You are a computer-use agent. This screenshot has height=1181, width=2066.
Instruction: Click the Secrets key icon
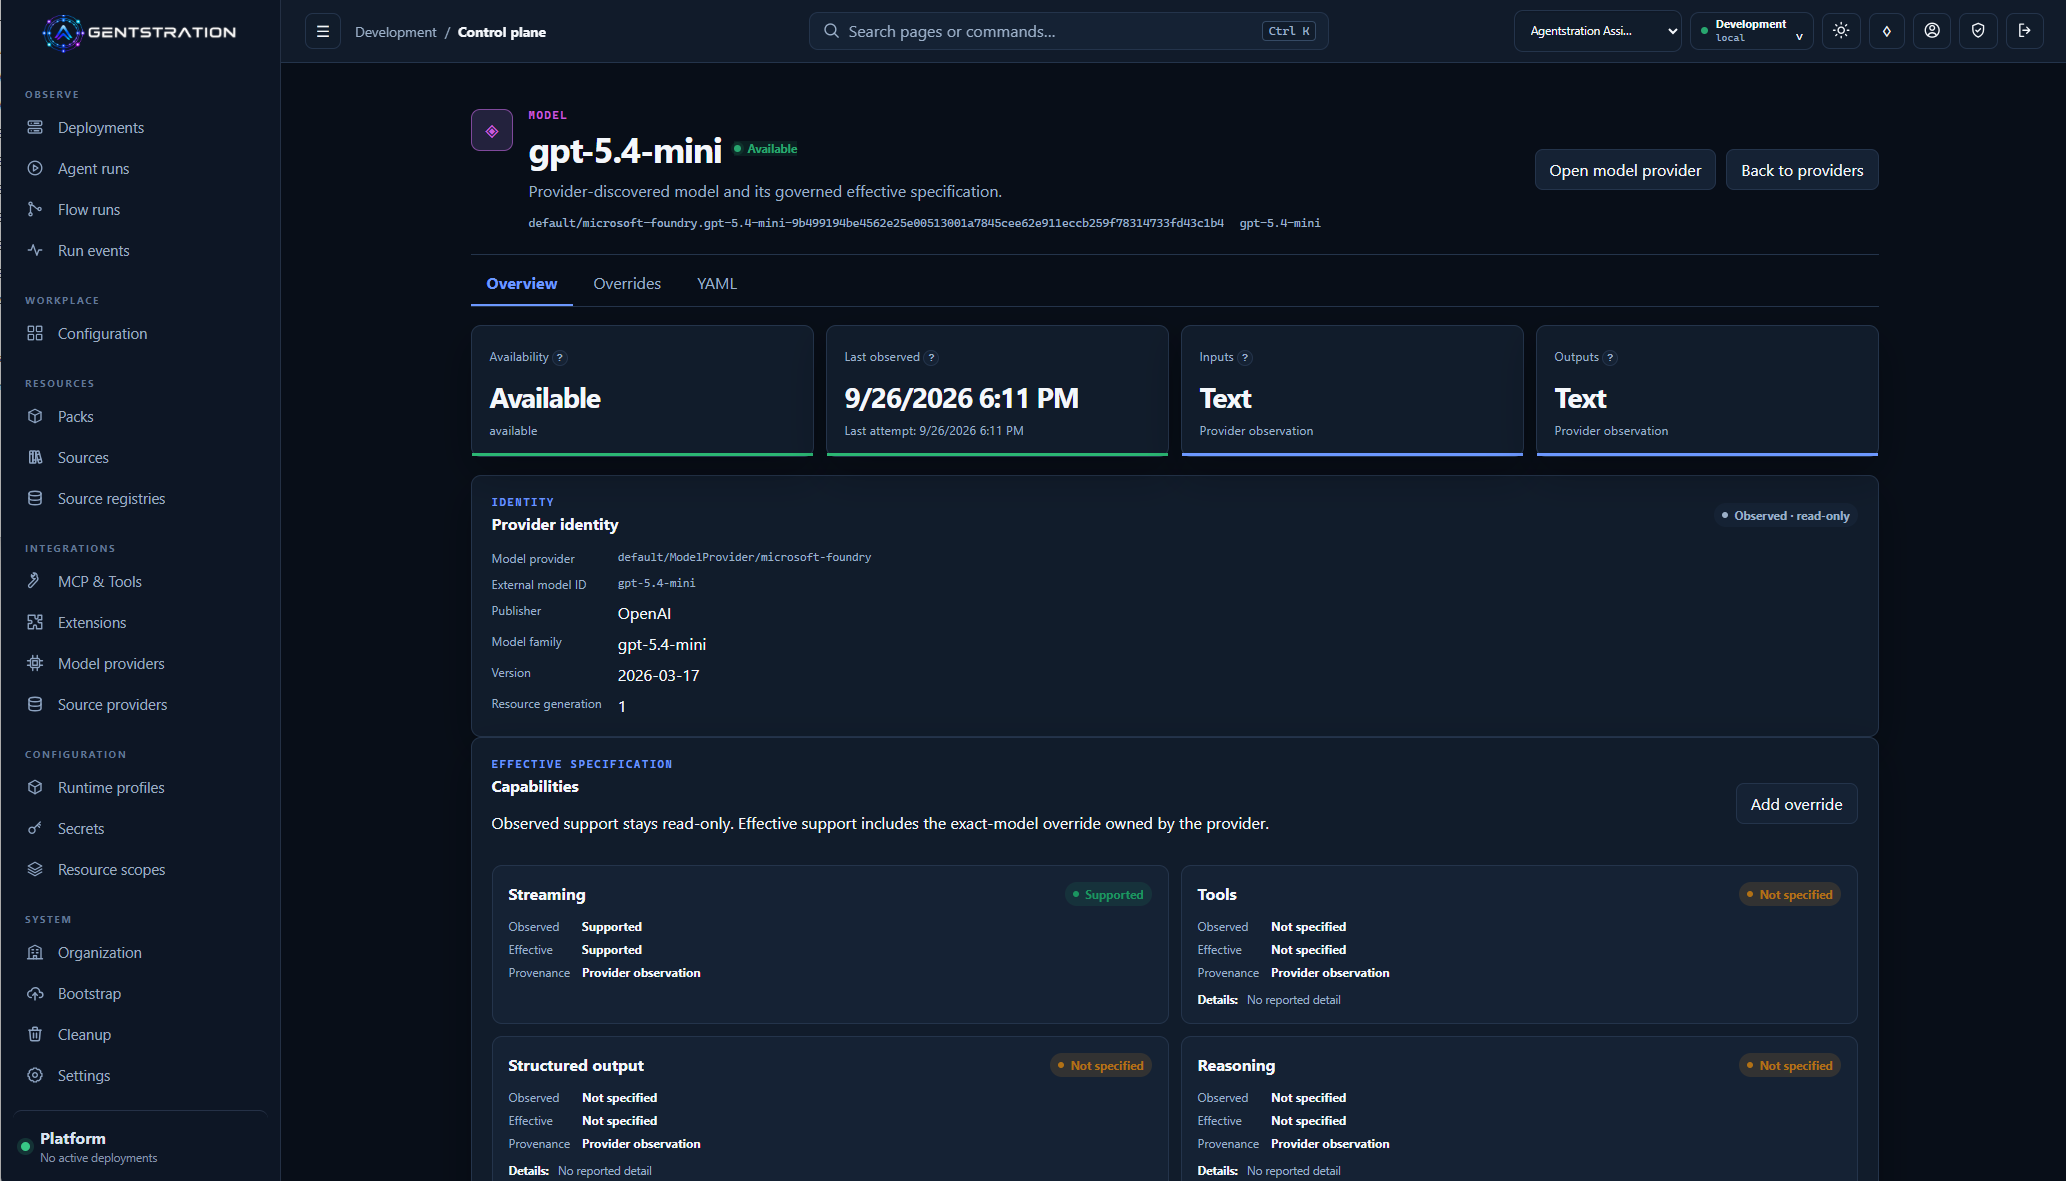click(35, 828)
